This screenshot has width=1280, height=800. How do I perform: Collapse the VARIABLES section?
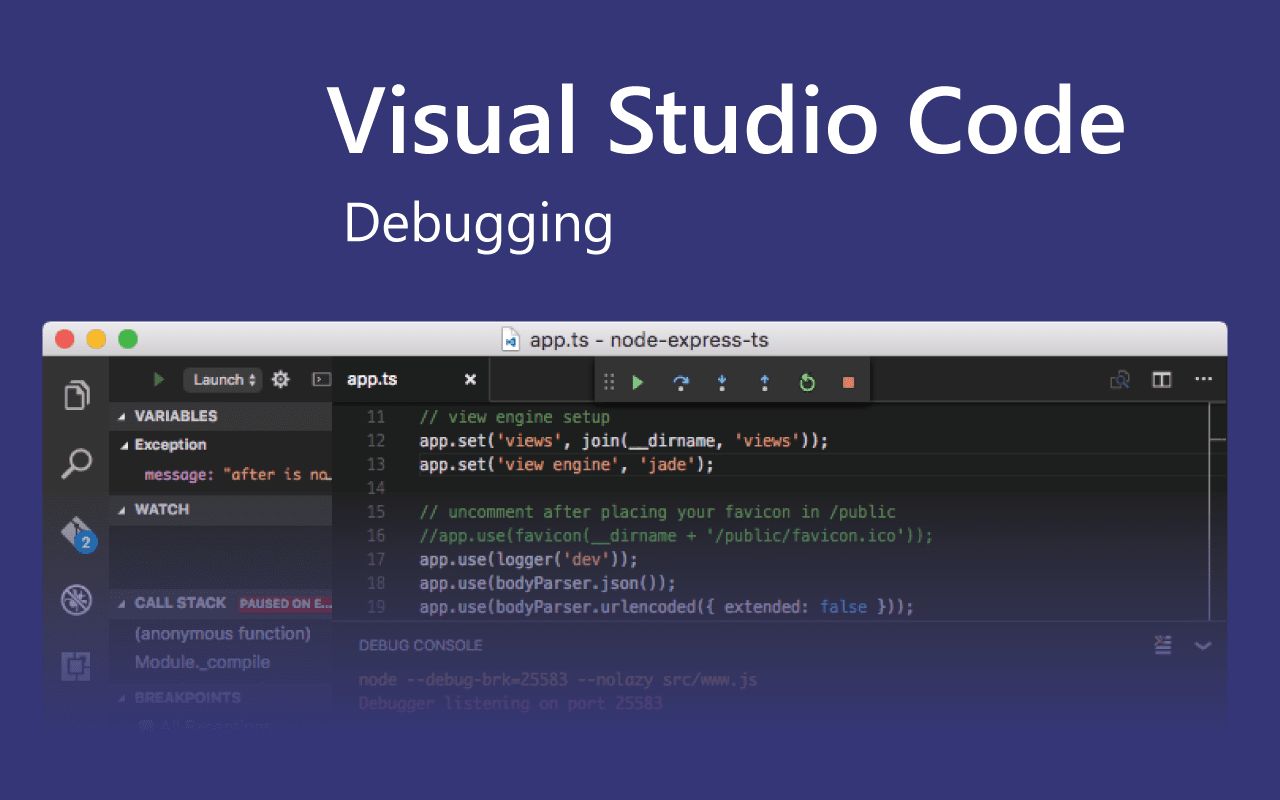[123, 416]
